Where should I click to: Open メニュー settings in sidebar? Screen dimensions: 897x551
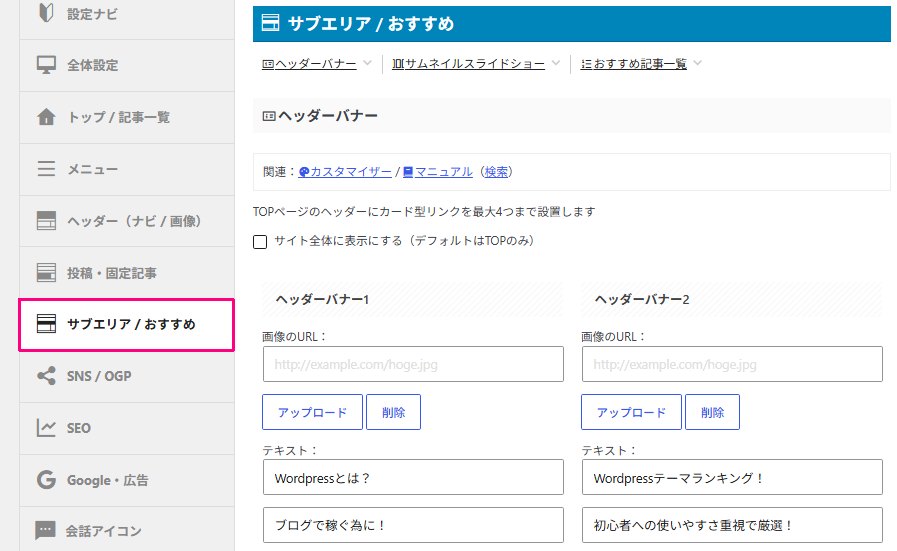(127, 169)
